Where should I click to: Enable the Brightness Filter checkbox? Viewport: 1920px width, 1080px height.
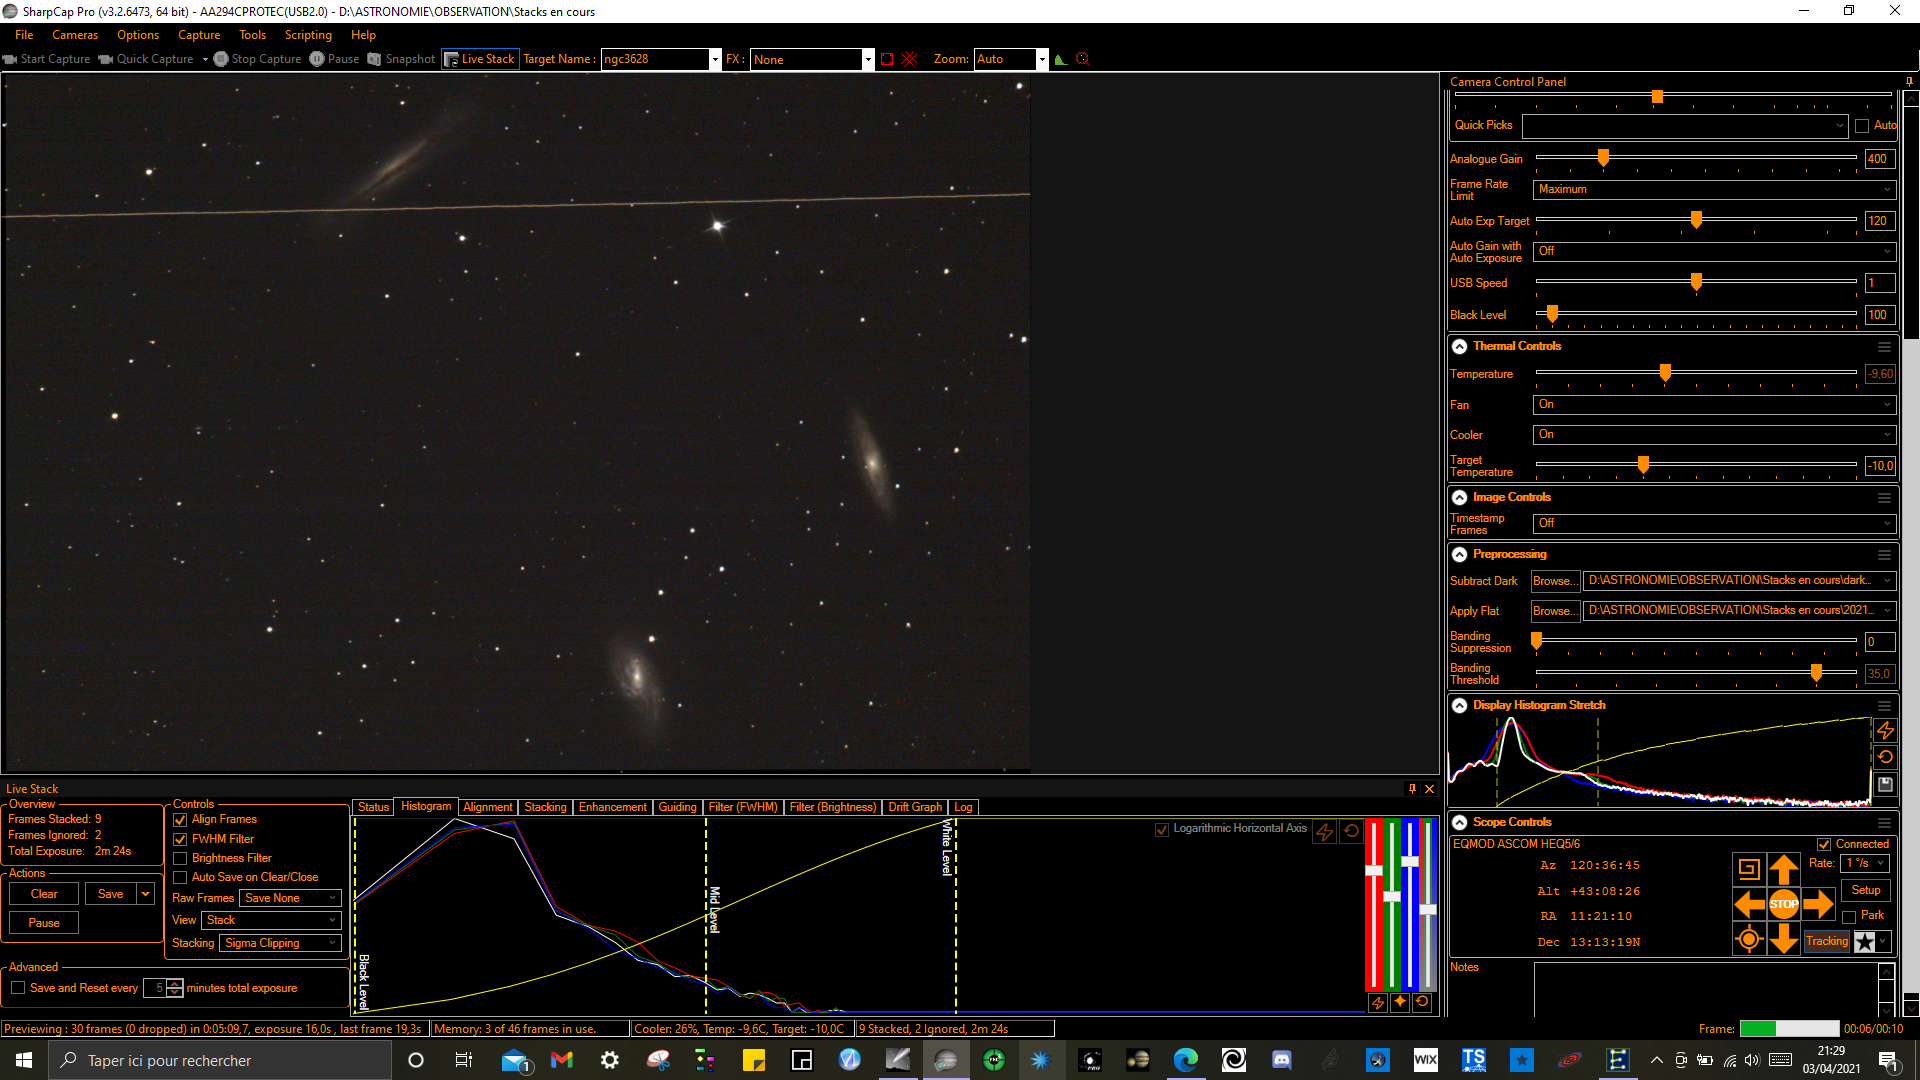181,859
